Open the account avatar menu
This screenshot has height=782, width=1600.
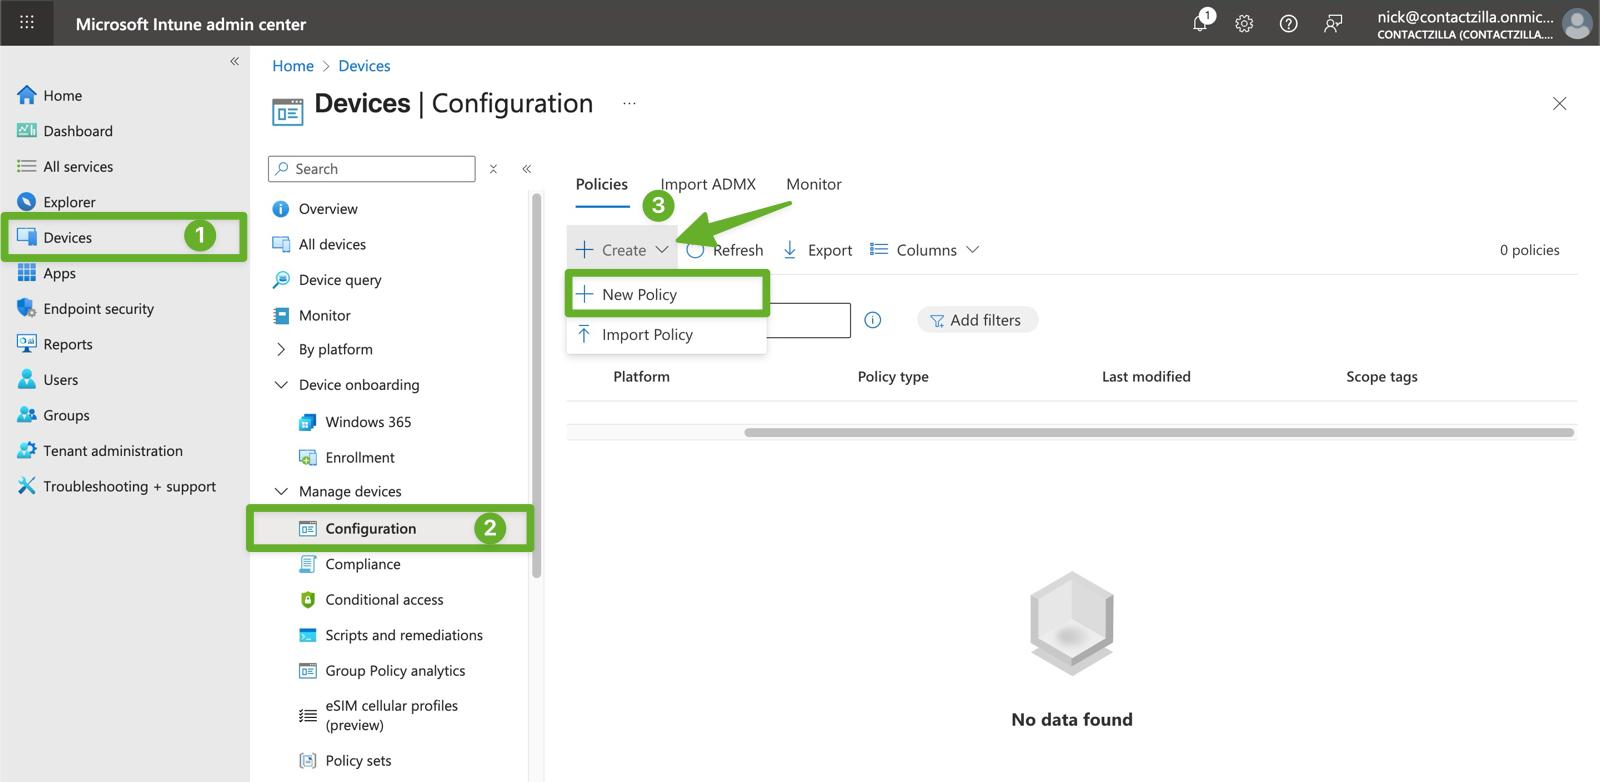point(1577,23)
